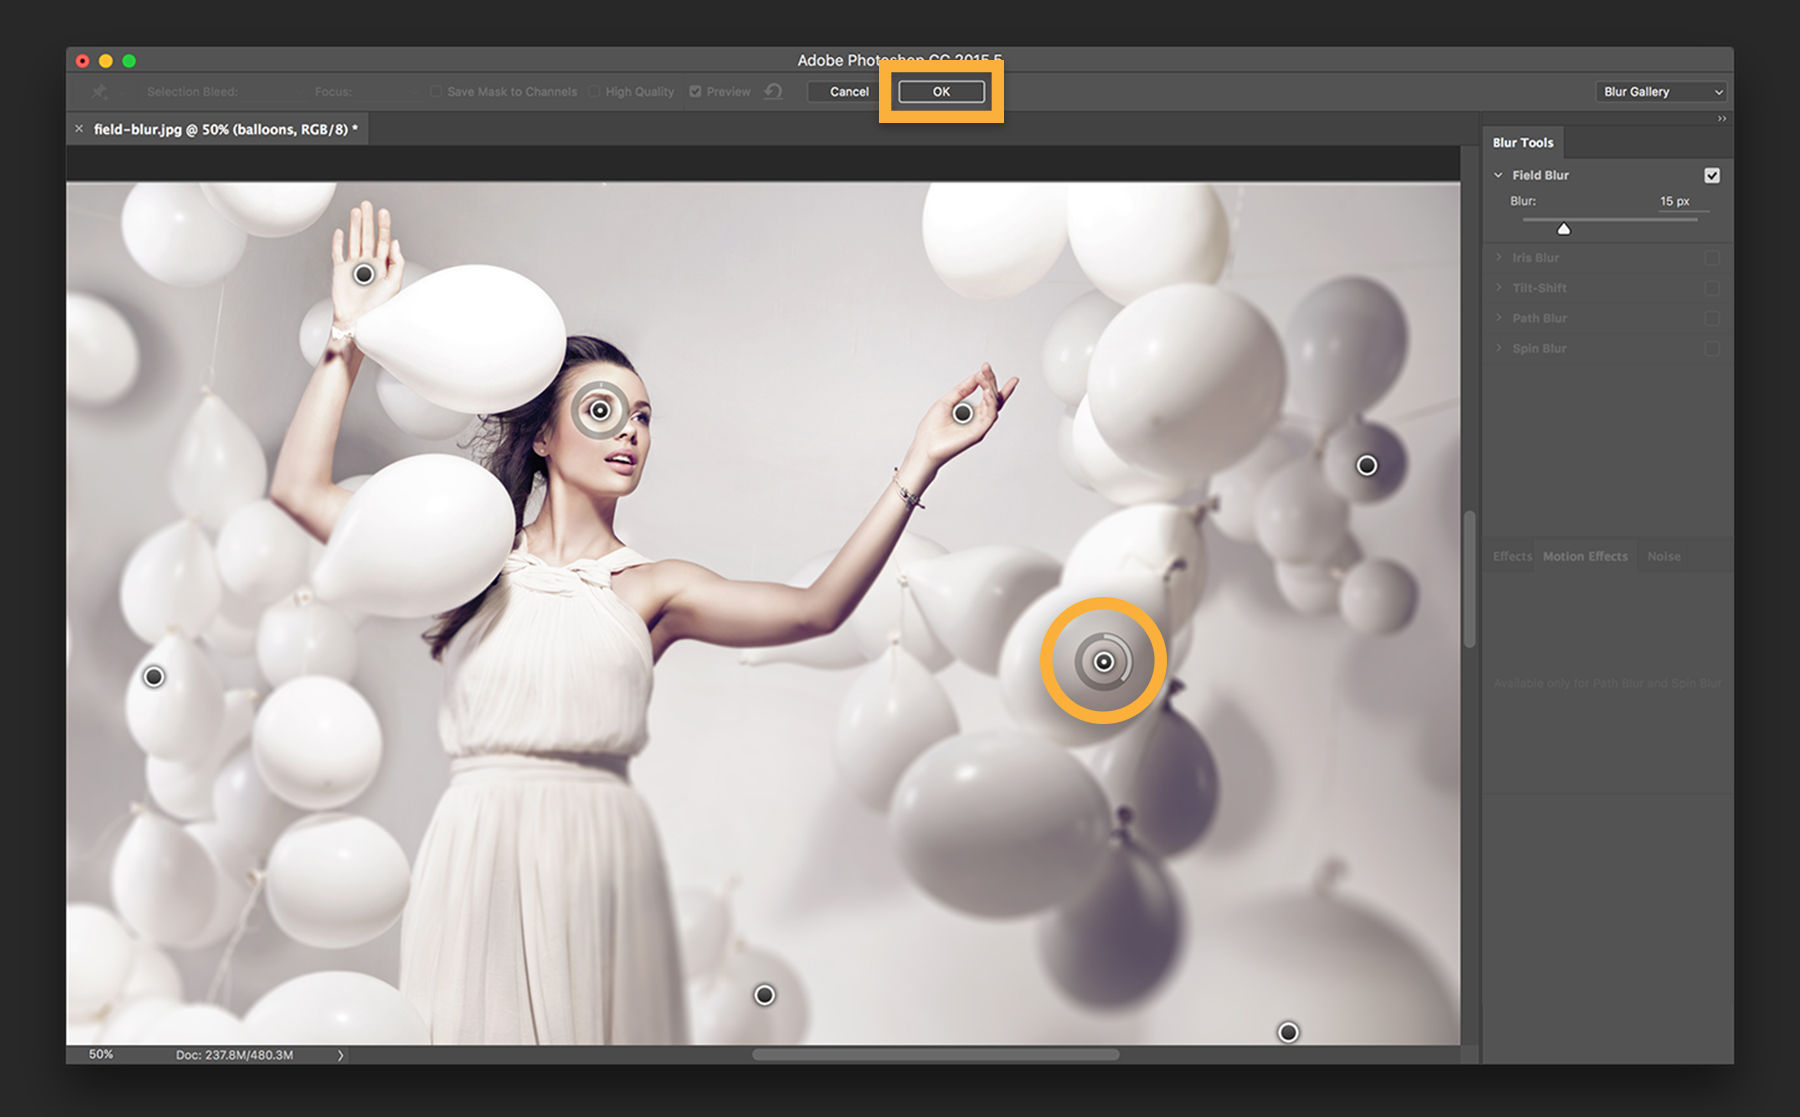The height and width of the screenshot is (1117, 1800).
Task: Select the highlighted blur pin circled in orange
Action: (1104, 661)
